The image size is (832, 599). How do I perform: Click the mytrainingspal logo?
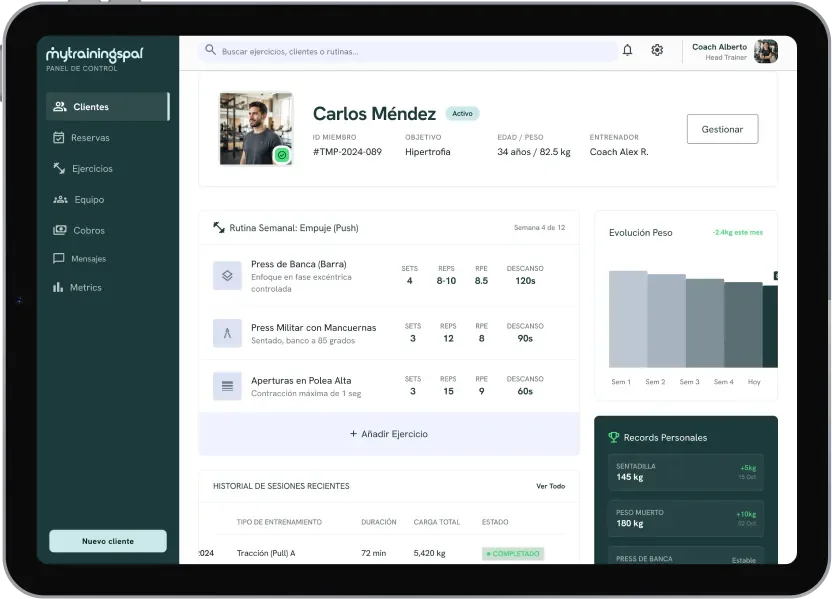94,55
